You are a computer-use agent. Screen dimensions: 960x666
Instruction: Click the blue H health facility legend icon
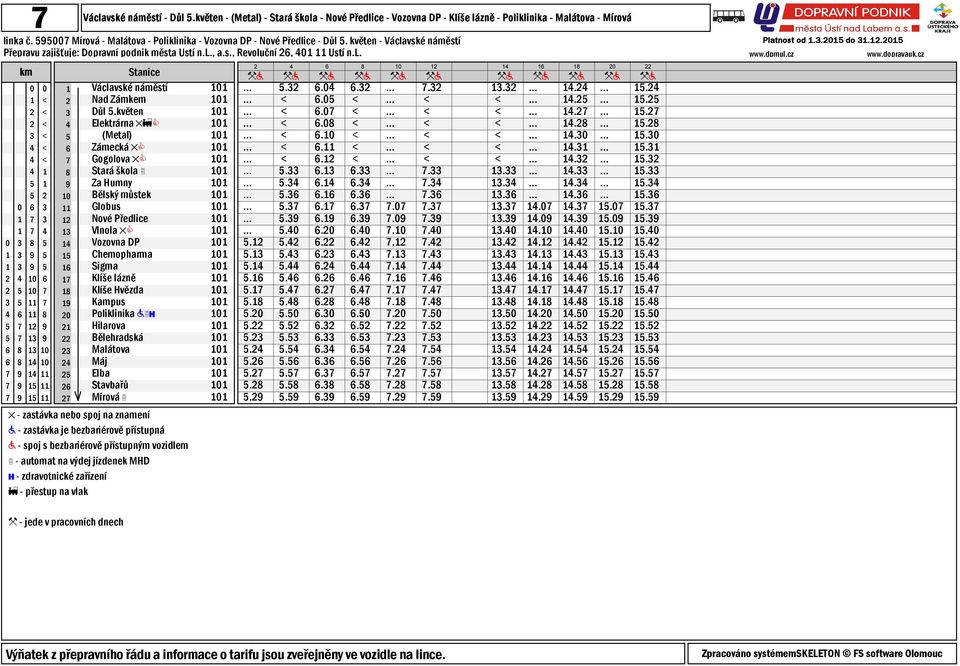[x=11, y=476]
